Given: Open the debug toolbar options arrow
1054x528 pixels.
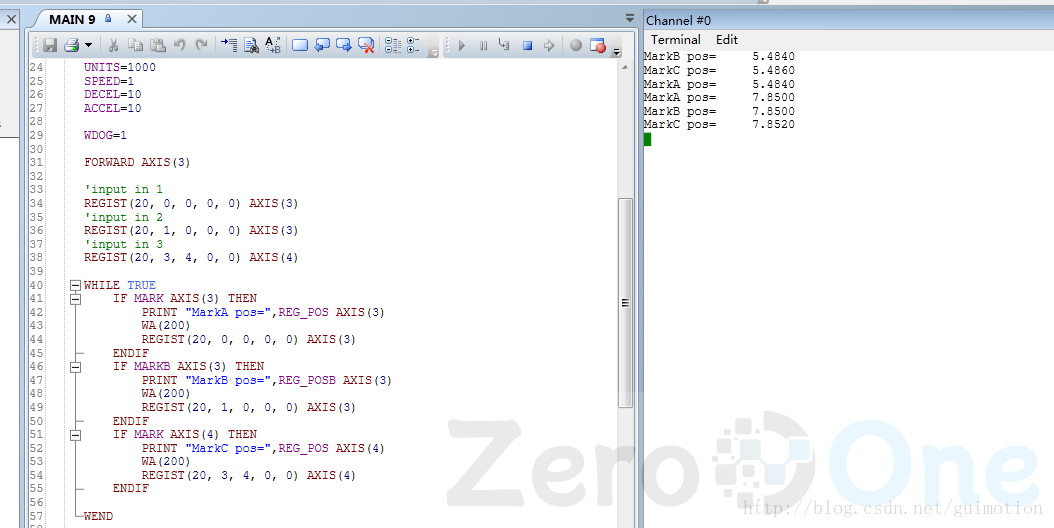Looking at the screenshot, I should click(616, 51).
